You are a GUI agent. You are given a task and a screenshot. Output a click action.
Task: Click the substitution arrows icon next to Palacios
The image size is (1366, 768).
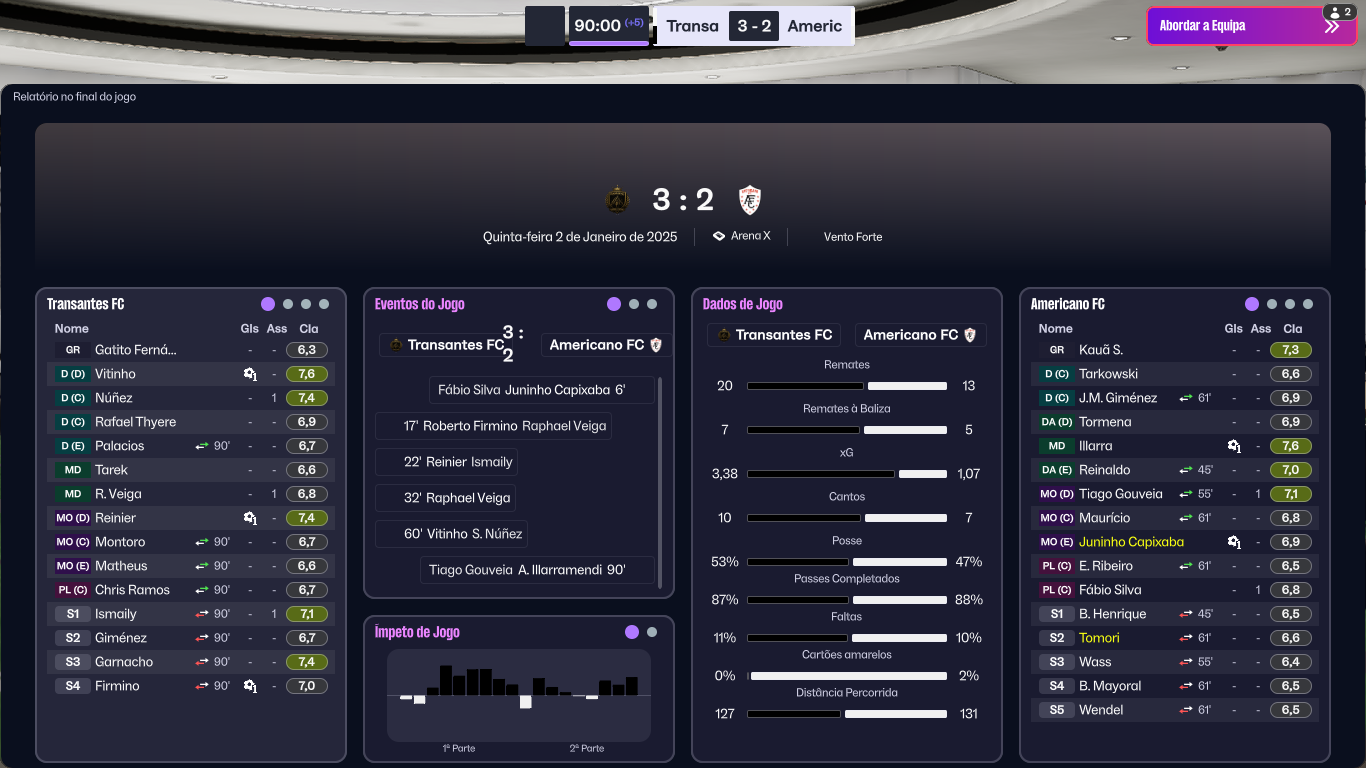click(x=201, y=446)
